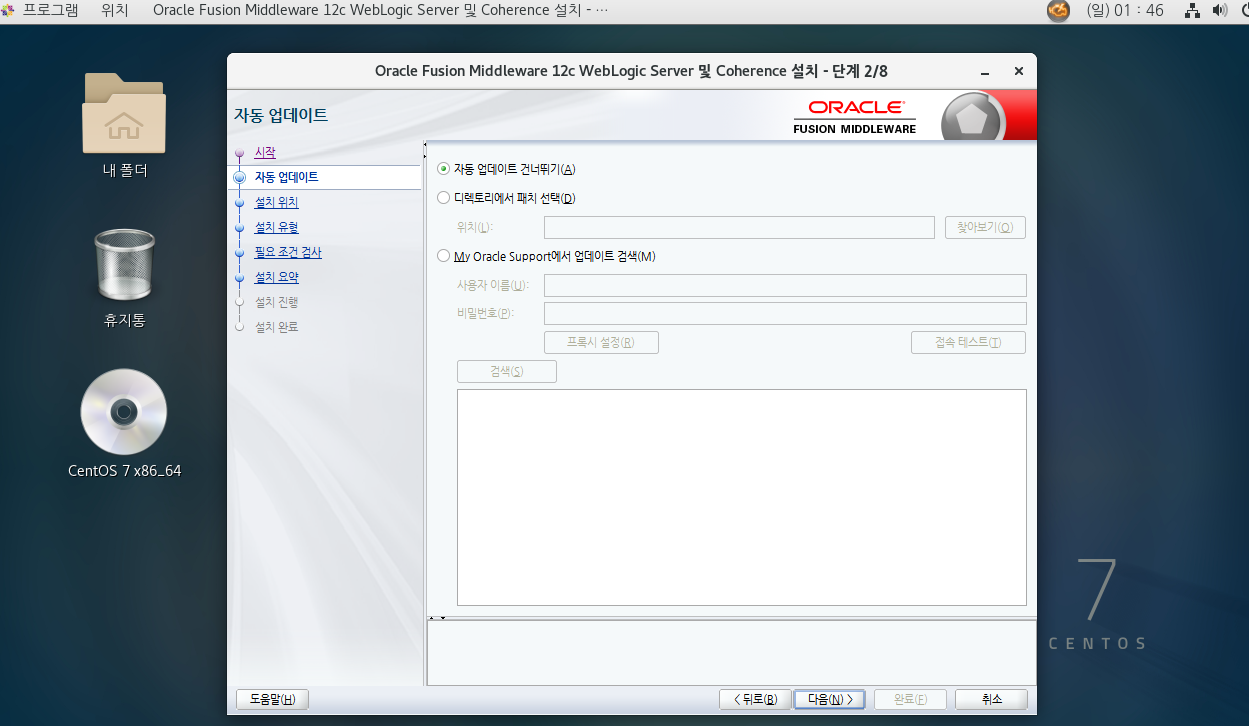Click the 설치 완료 step label

coord(276,327)
